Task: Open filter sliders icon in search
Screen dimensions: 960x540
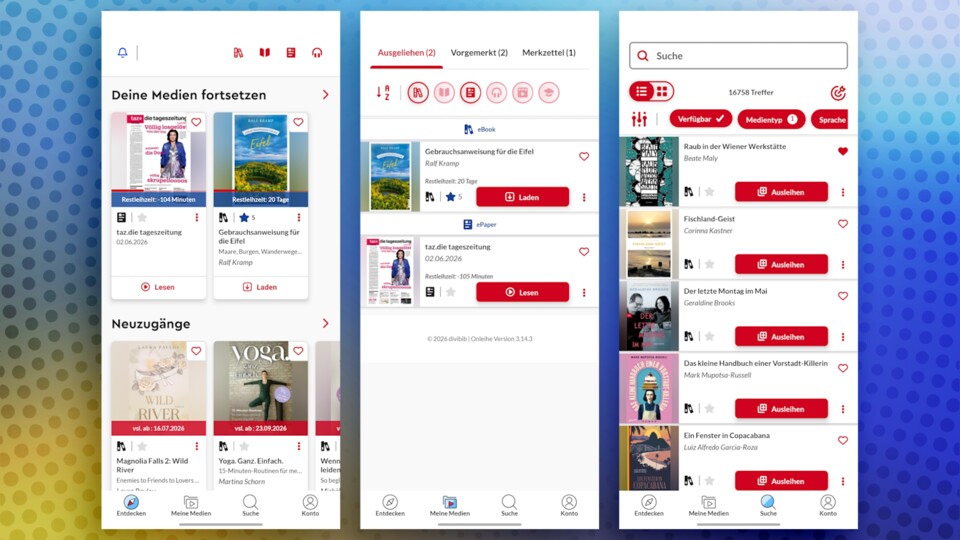Action: pos(639,119)
